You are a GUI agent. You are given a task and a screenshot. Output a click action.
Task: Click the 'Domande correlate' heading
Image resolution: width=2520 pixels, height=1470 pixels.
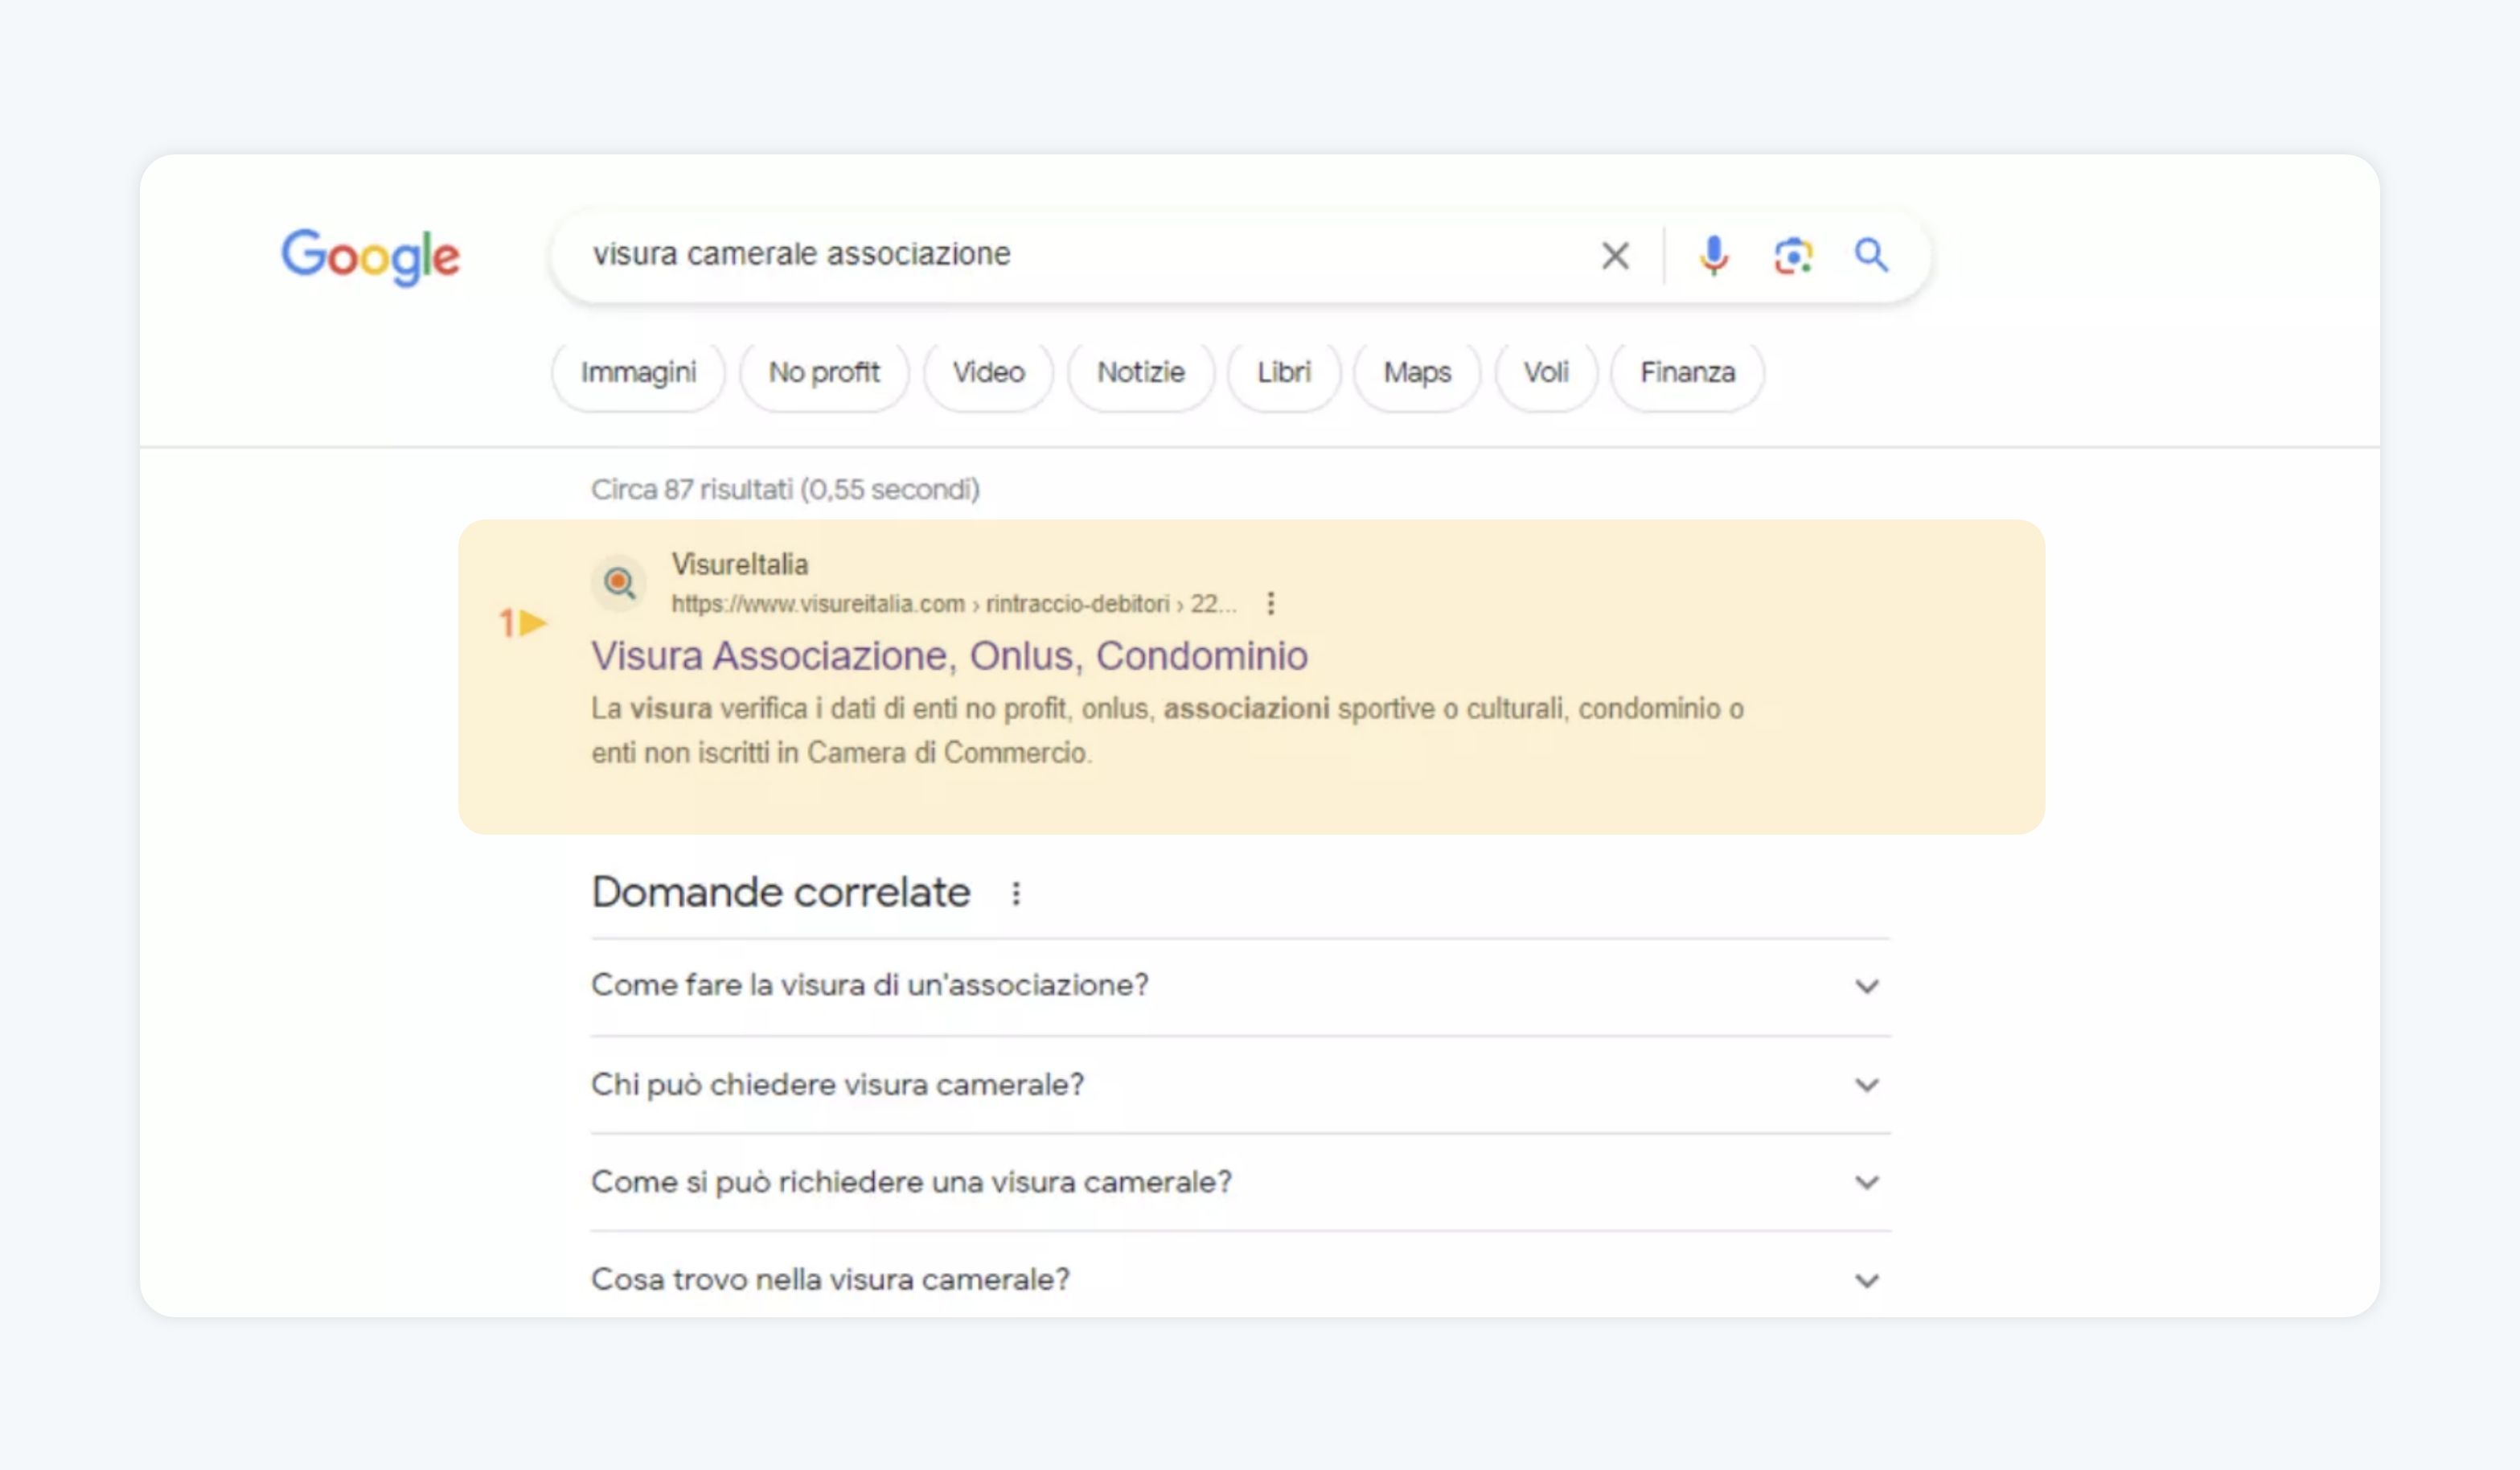[x=781, y=892]
